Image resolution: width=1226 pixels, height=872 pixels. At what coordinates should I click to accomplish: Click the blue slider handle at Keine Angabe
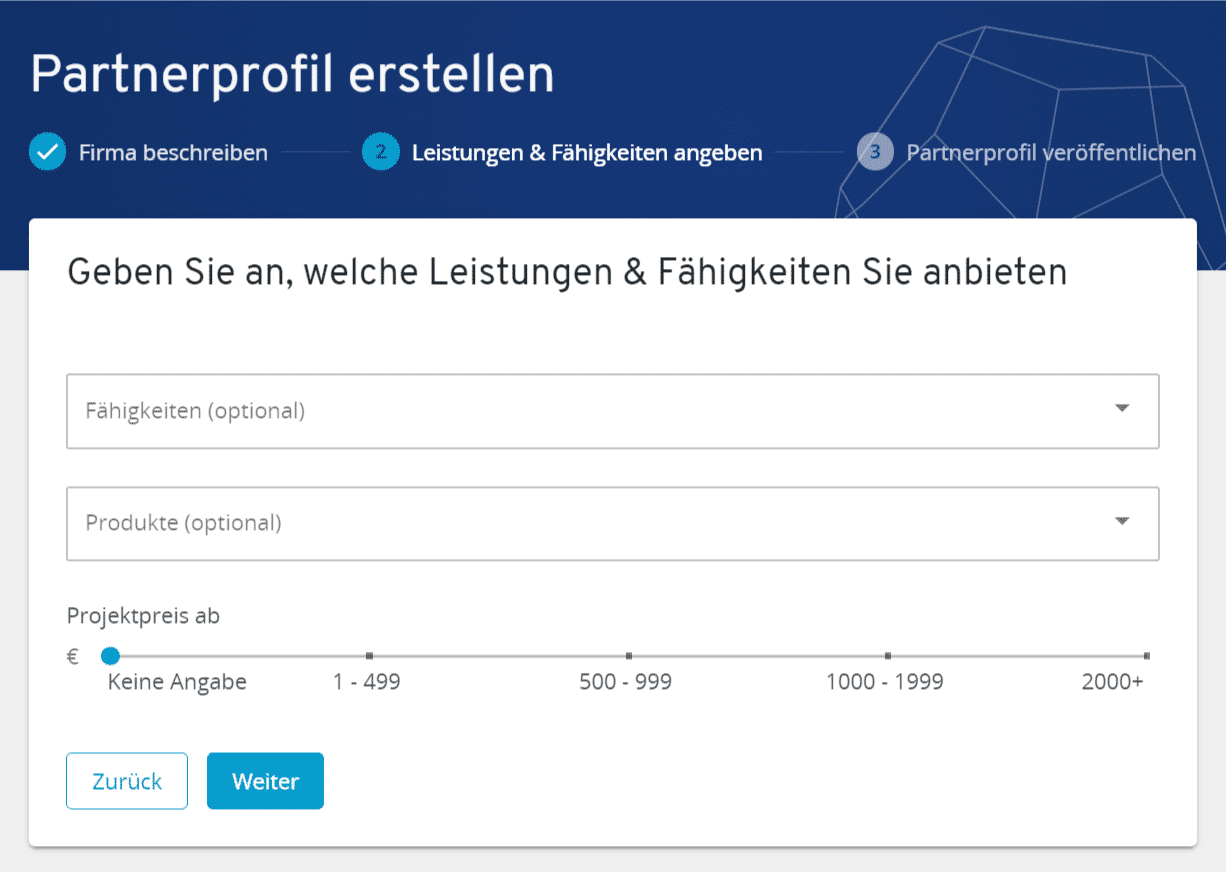(111, 656)
